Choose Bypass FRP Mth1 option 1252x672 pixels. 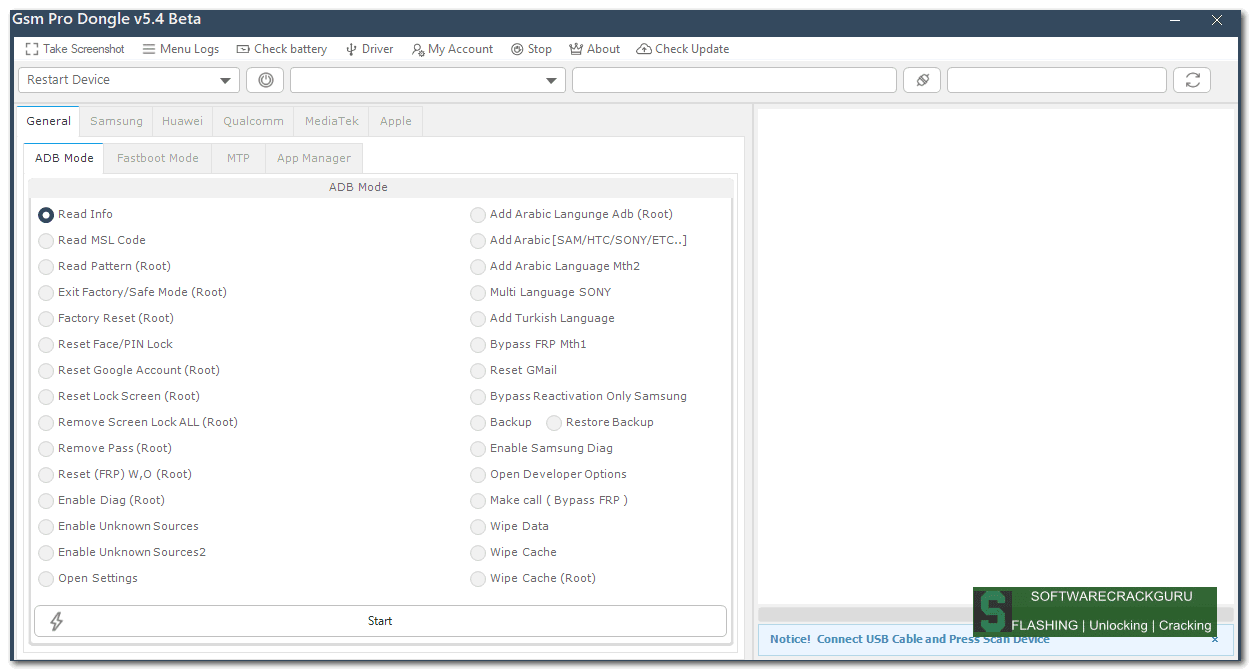(529, 344)
